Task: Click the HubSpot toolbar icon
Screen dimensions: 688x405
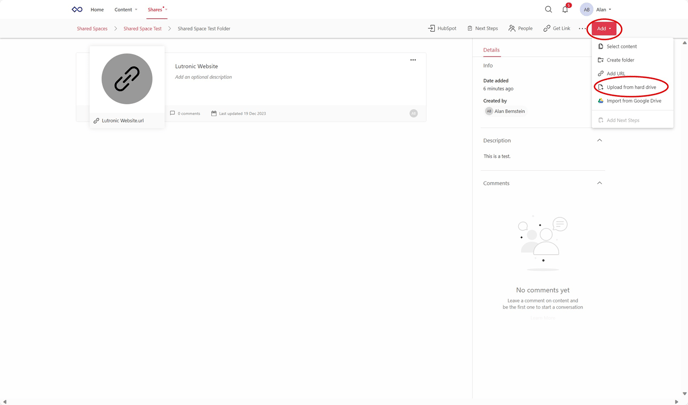Action: click(x=442, y=28)
